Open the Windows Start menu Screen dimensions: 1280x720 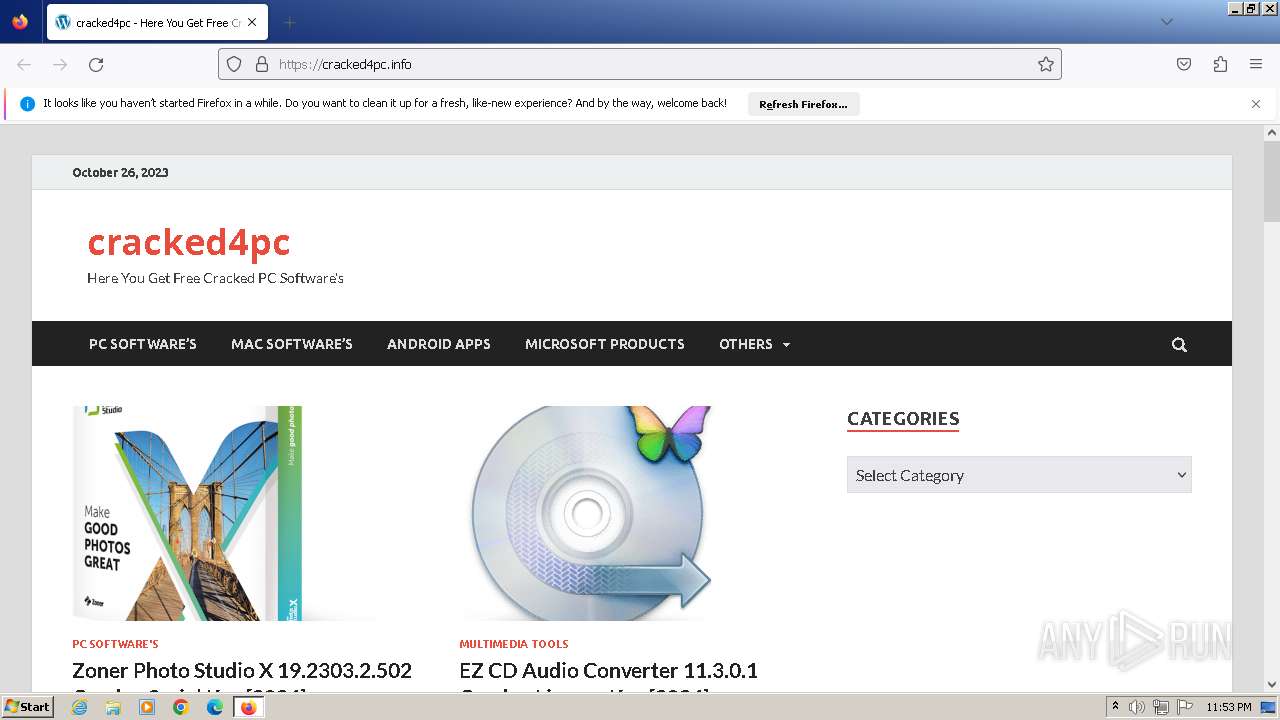pyautogui.click(x=28, y=706)
